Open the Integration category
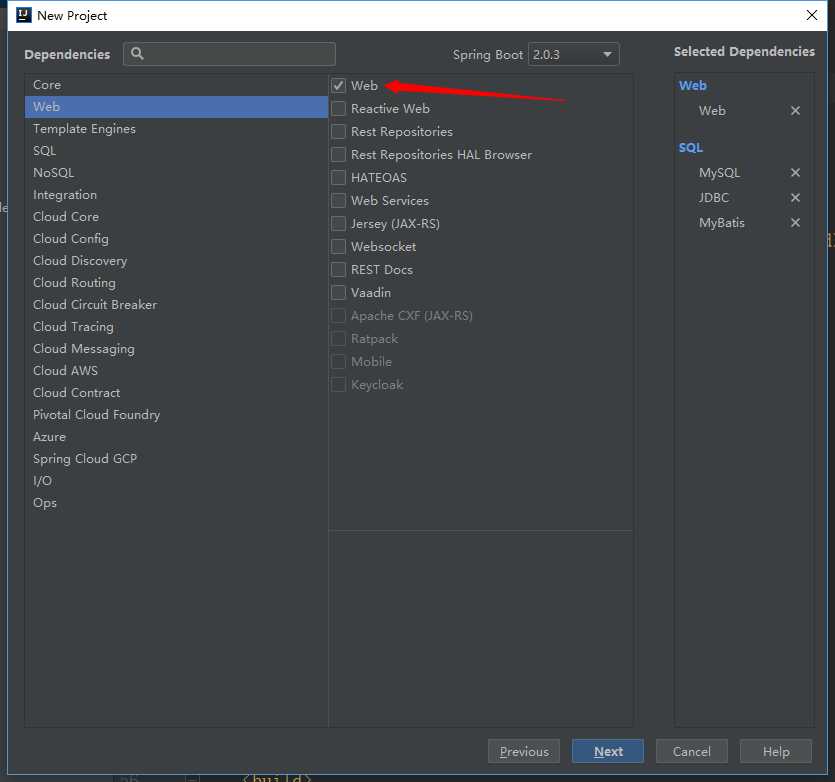 (x=176, y=195)
